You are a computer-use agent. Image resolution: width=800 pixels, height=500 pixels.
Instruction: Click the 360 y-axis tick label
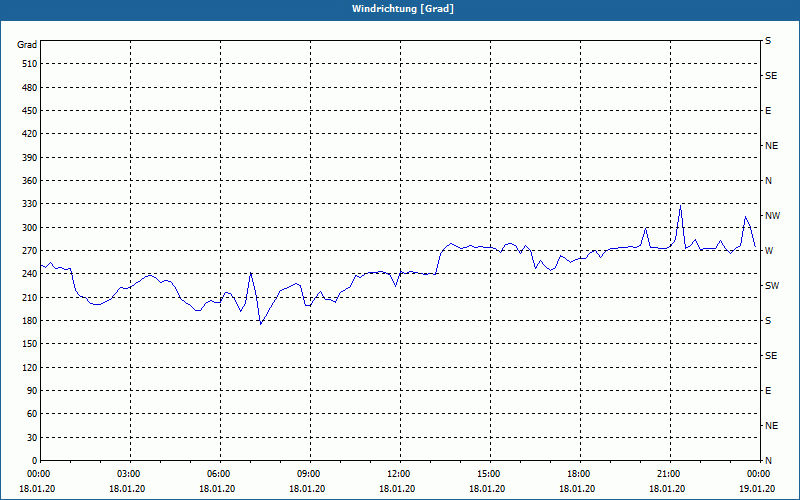point(30,181)
